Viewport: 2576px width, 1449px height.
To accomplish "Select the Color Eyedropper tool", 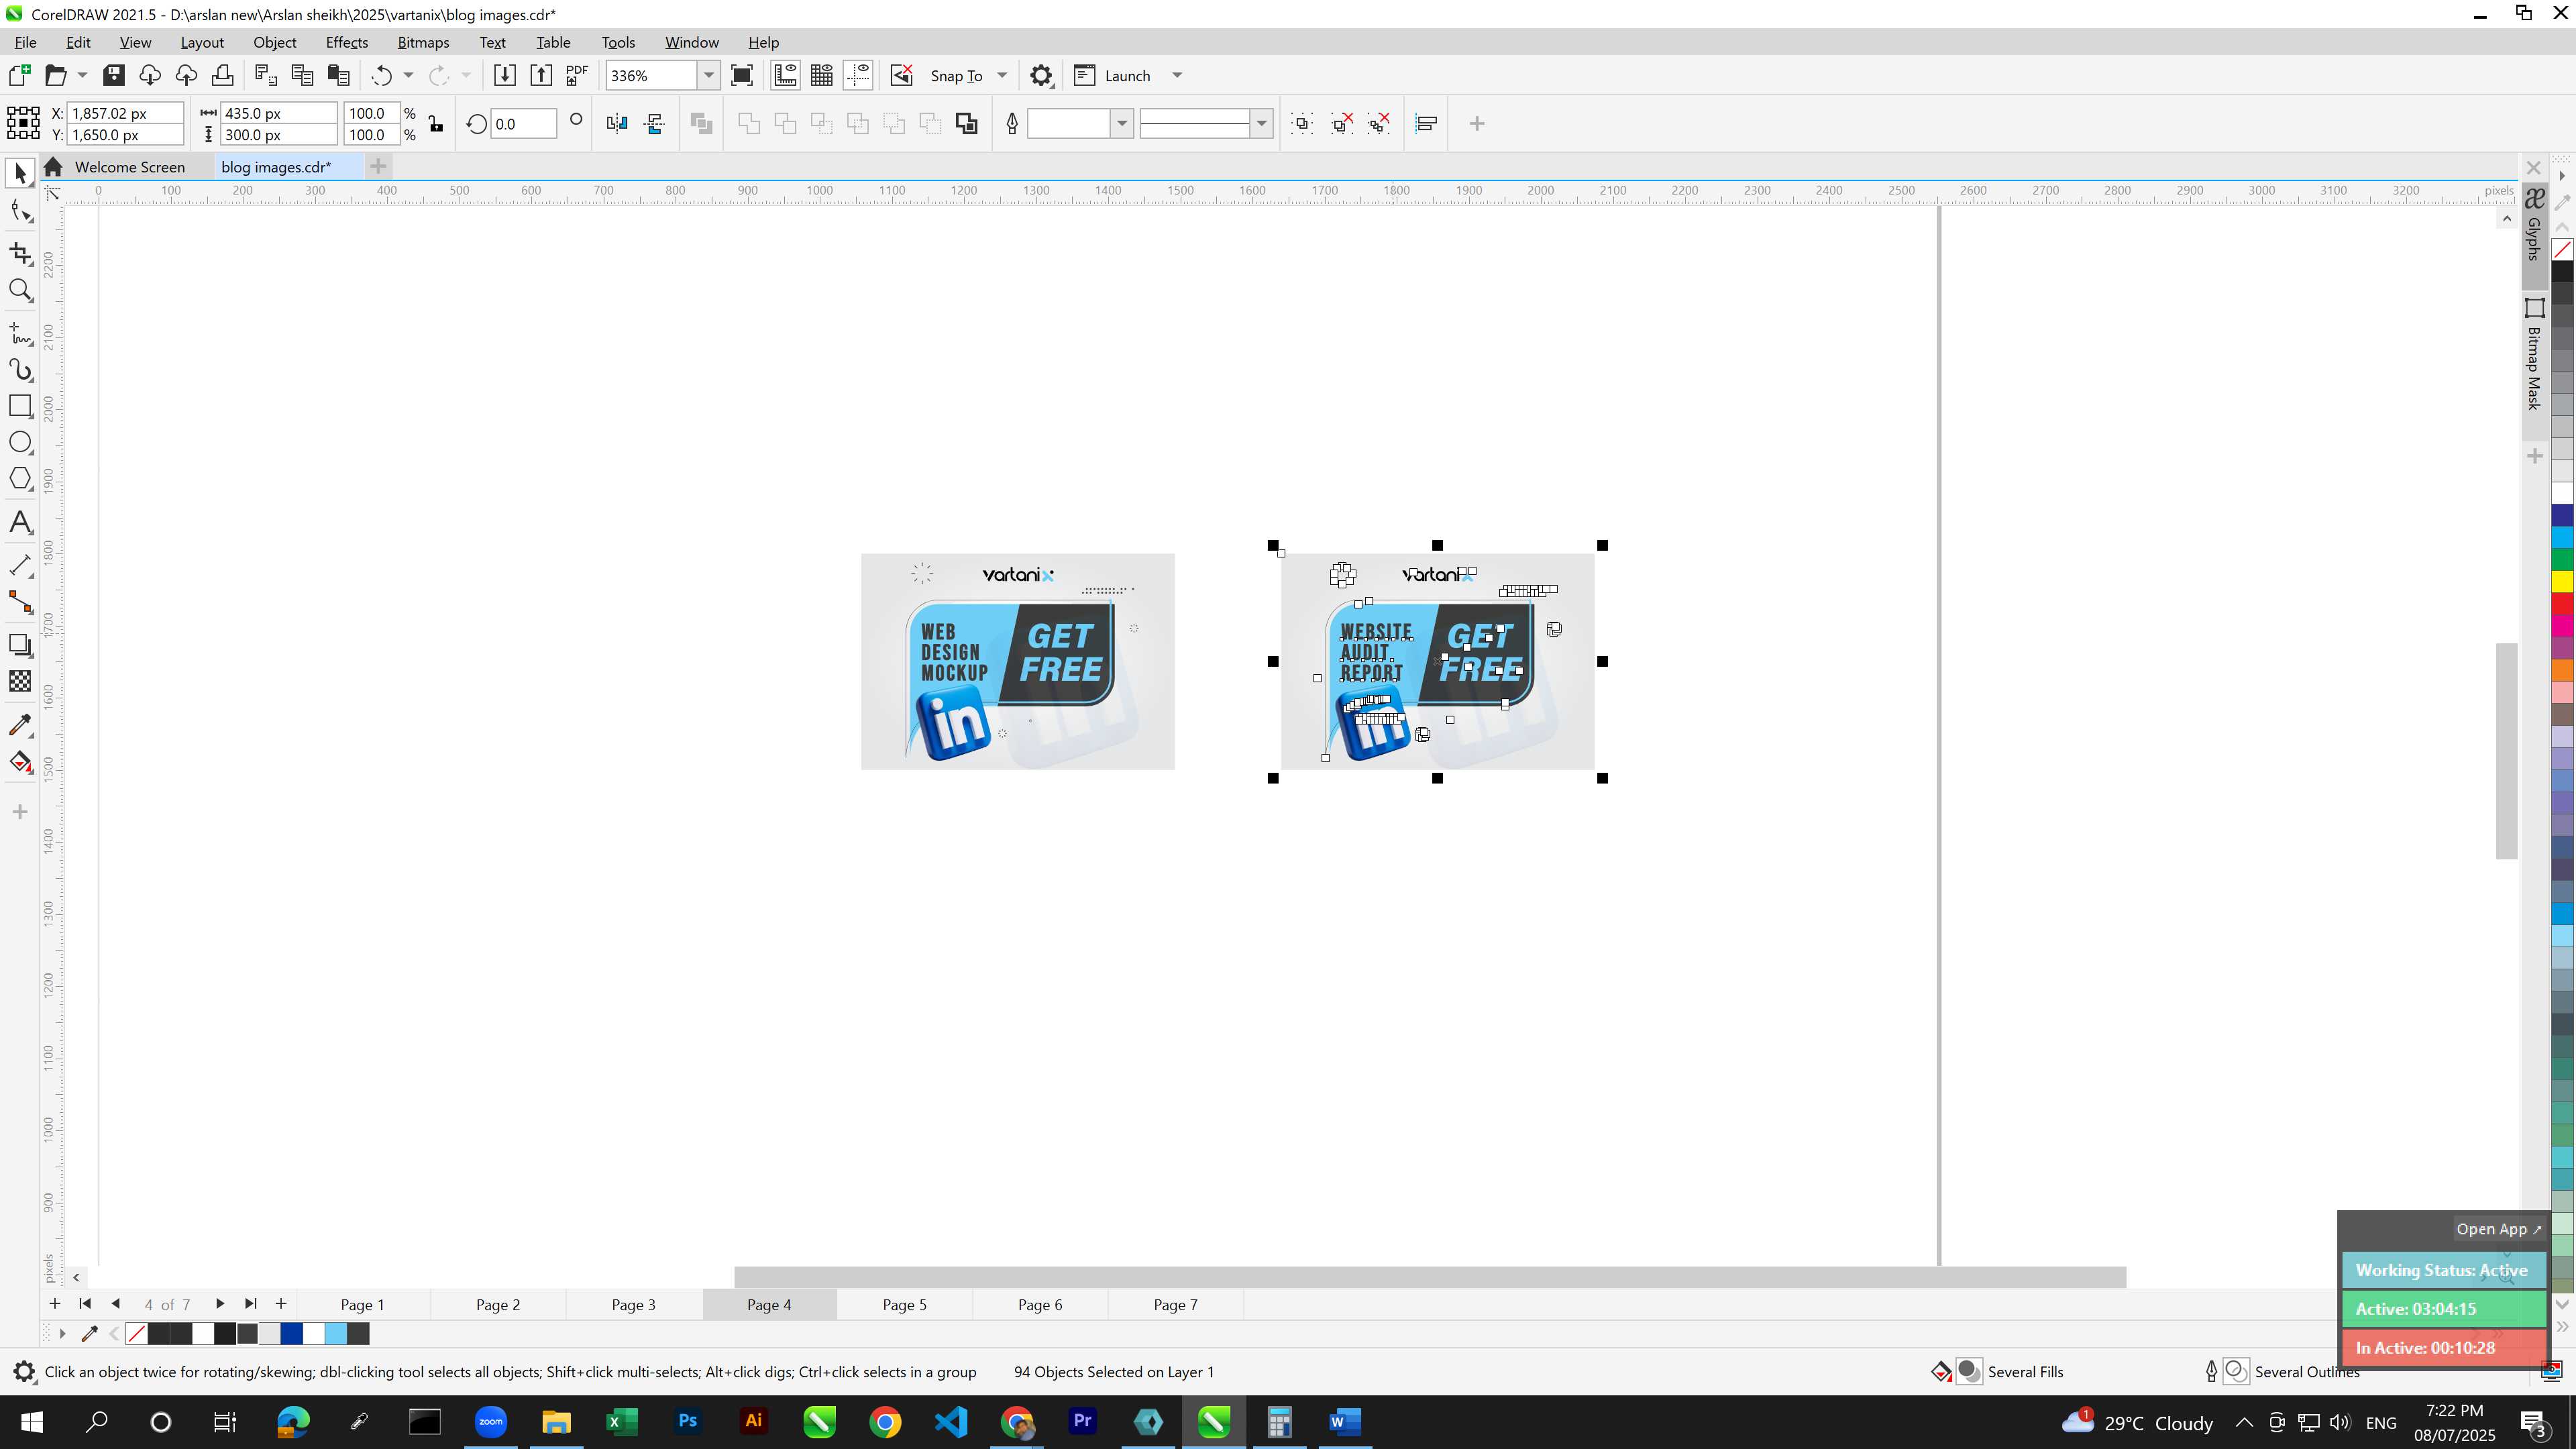I will point(20,725).
